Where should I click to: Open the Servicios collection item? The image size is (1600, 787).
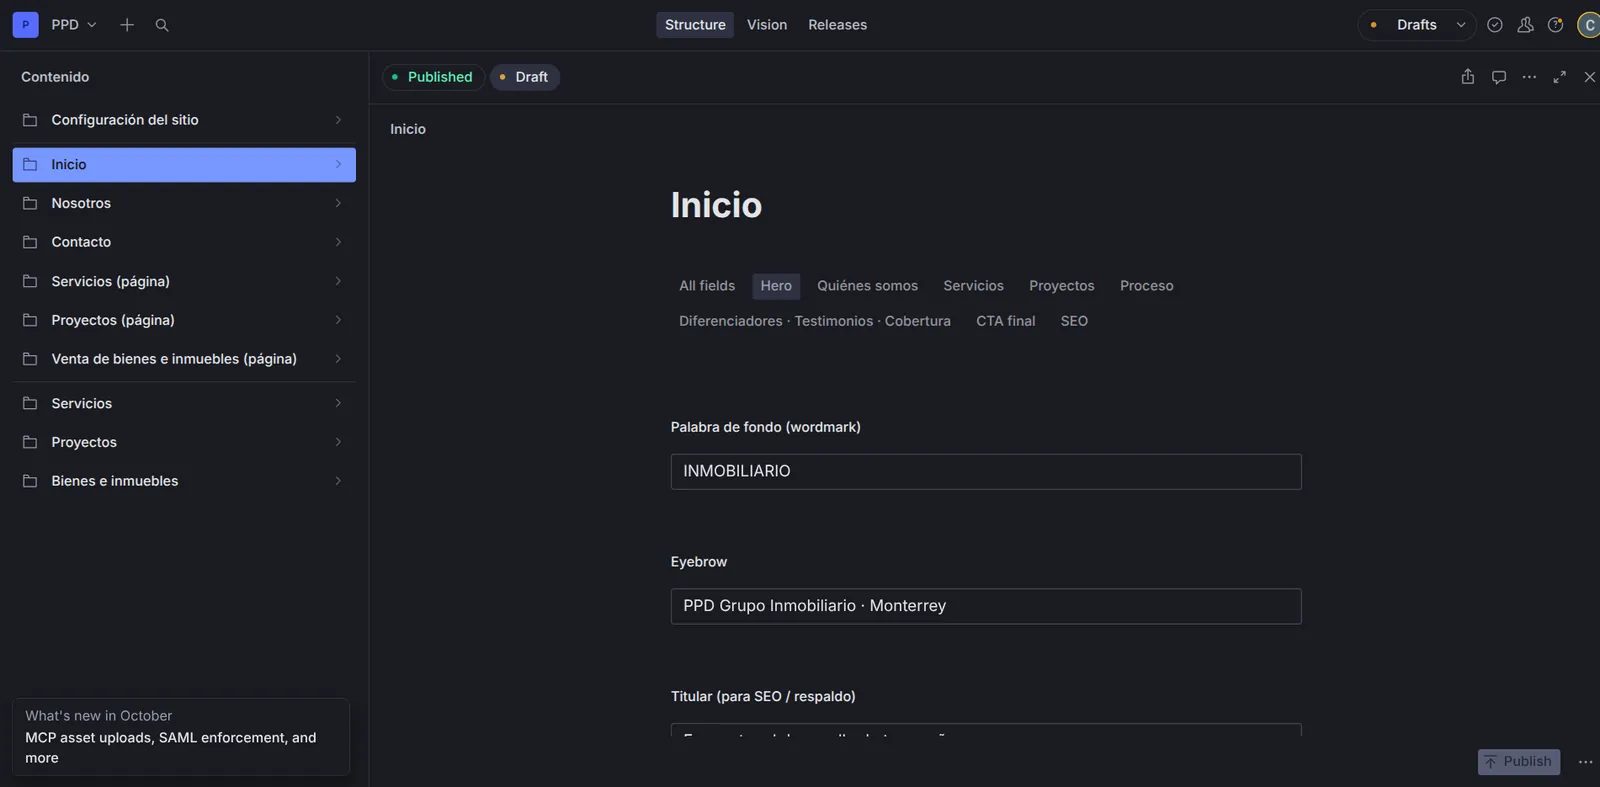(x=184, y=403)
